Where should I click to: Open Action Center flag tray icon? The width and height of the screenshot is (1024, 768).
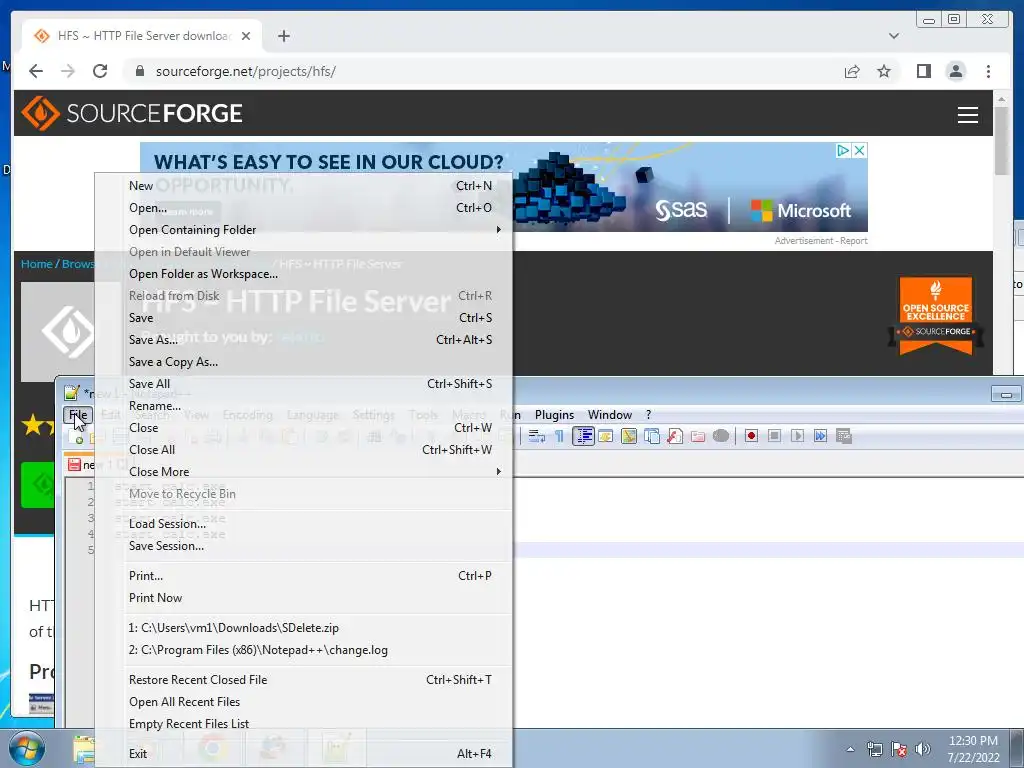coord(899,749)
